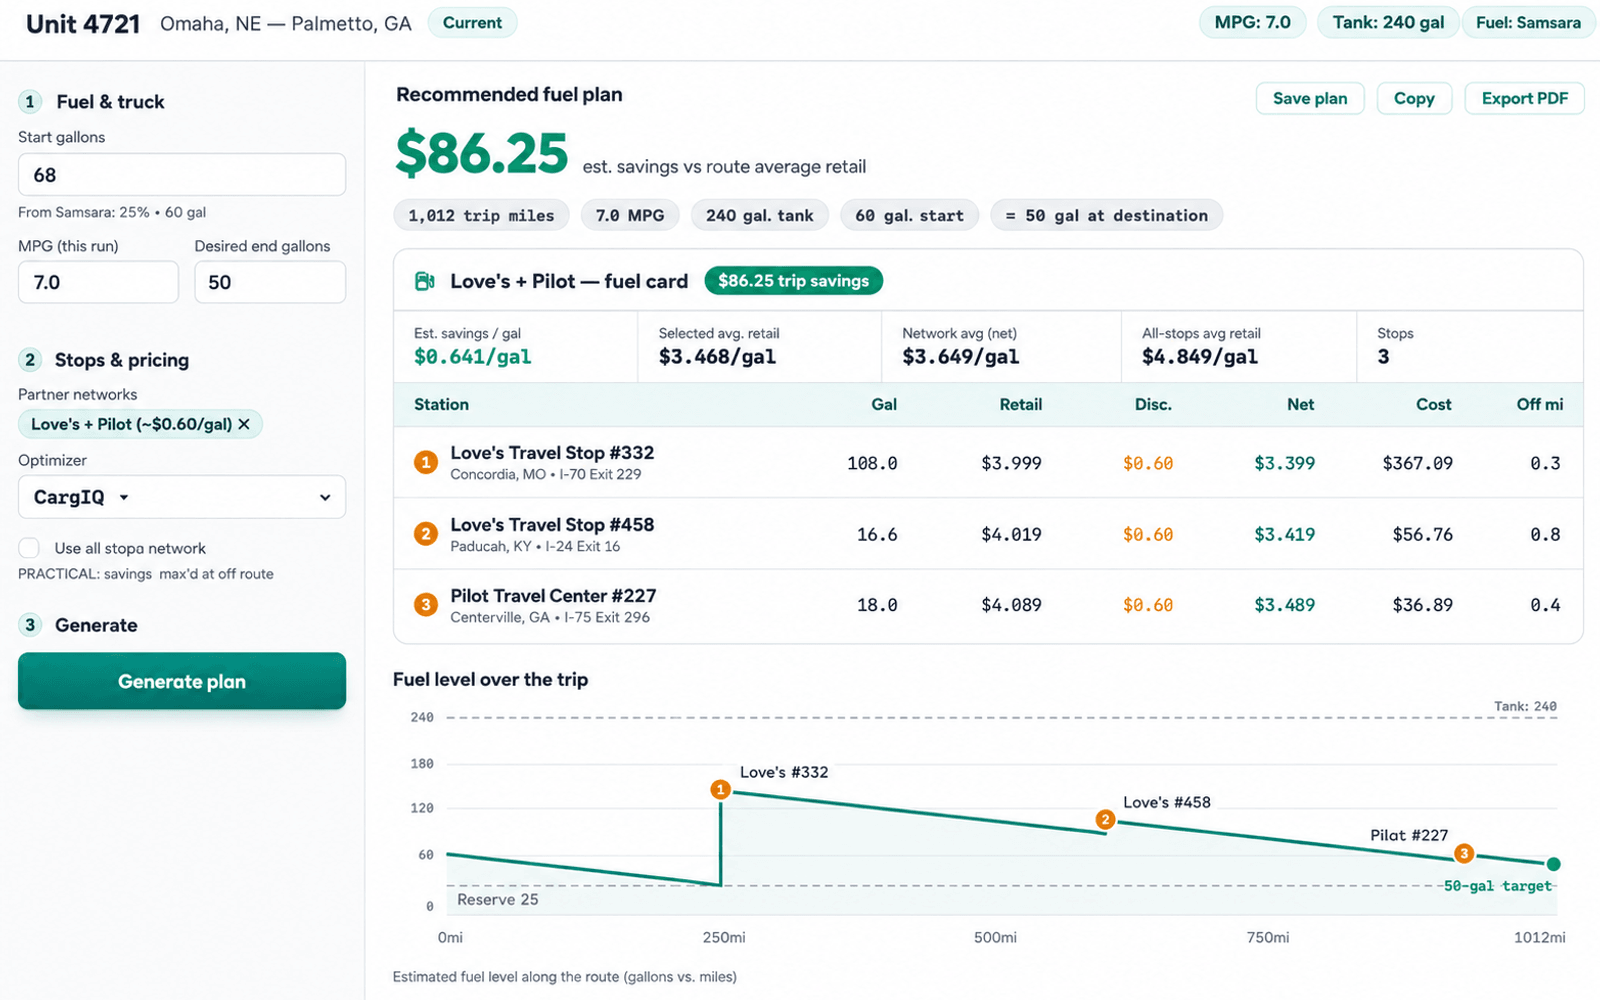Click the $367.09 cost cell
The height and width of the screenshot is (1000, 1600).
pyautogui.click(x=1417, y=463)
